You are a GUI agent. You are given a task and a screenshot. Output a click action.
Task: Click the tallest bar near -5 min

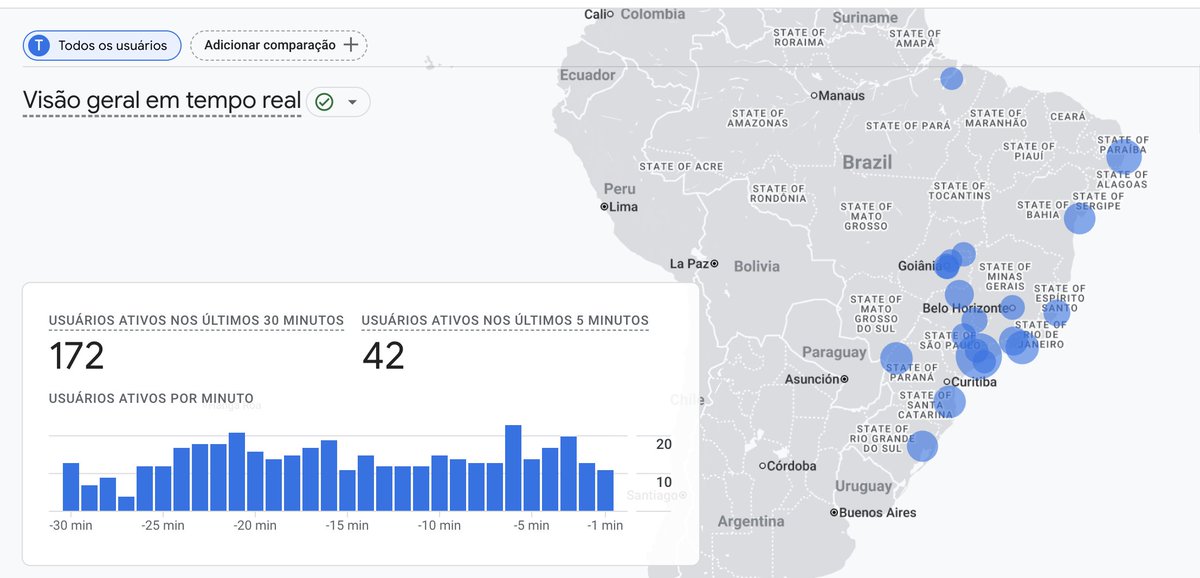(x=514, y=468)
